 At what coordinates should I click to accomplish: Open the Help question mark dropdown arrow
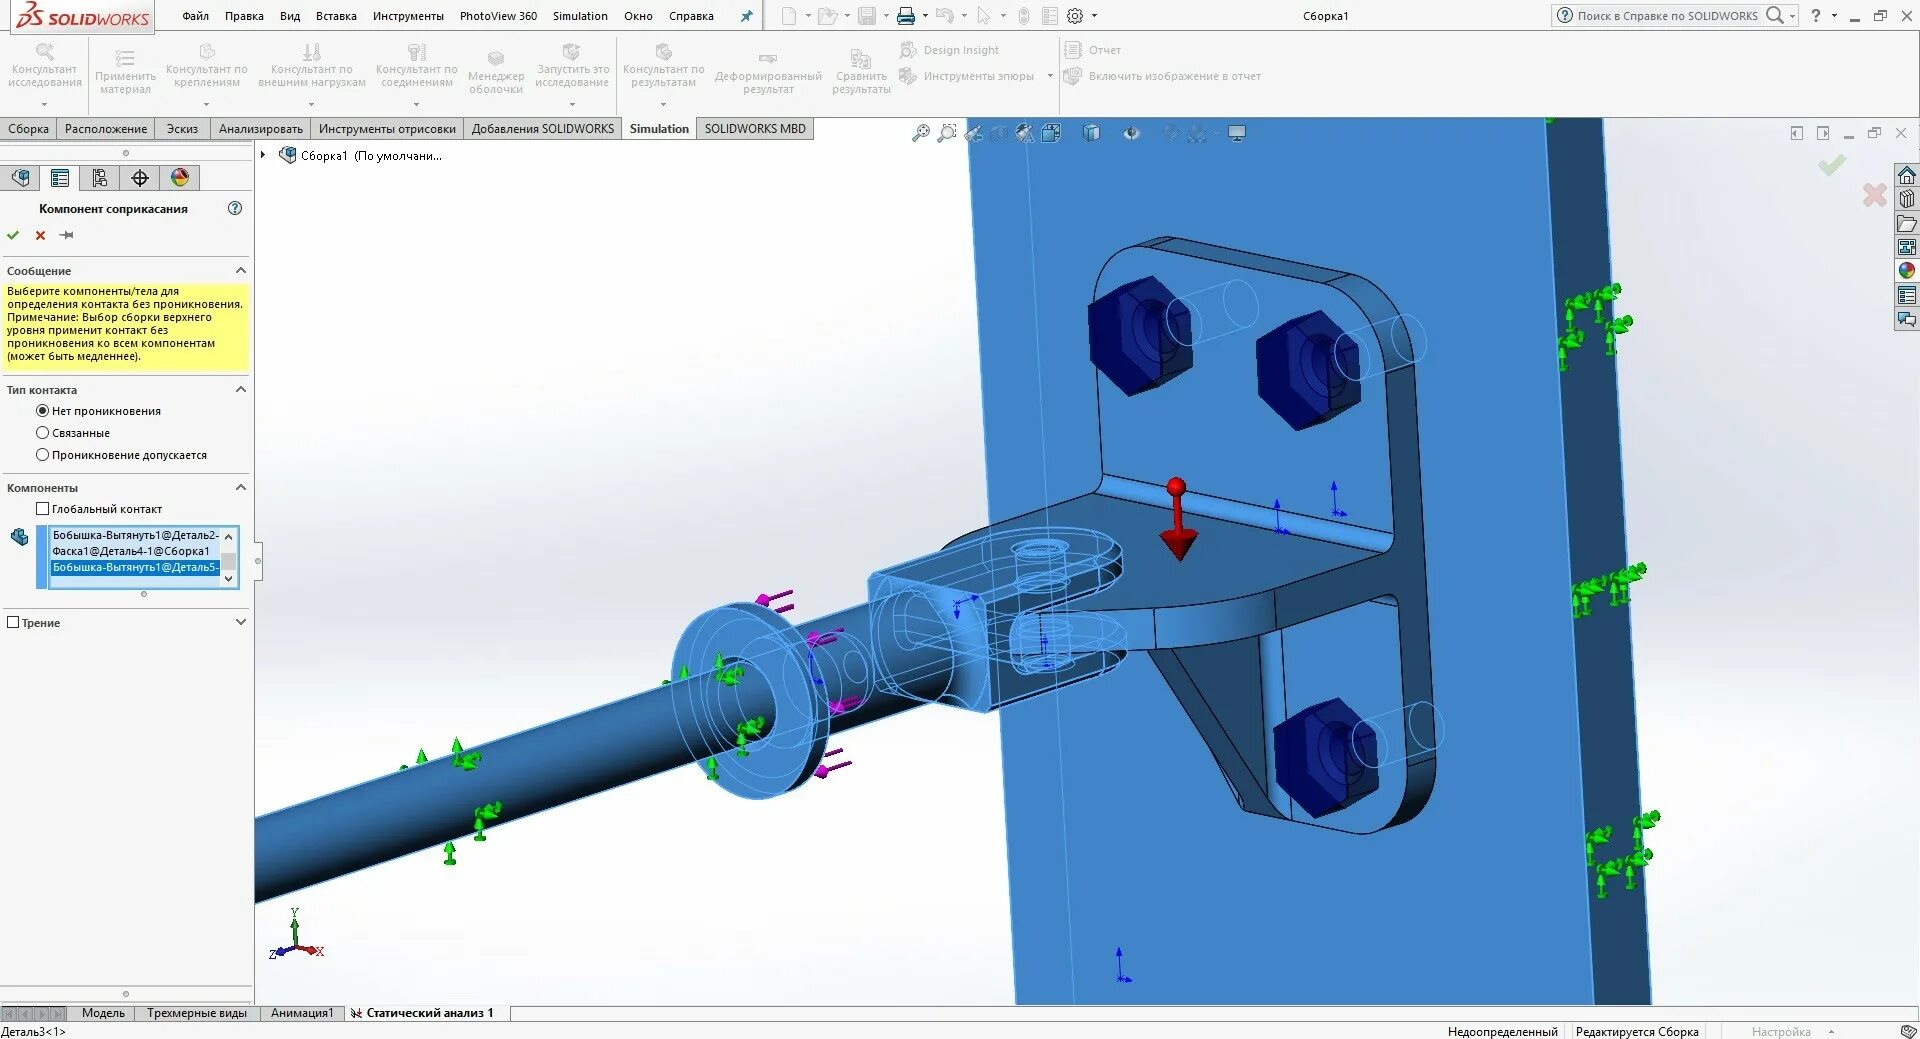coord(1834,16)
